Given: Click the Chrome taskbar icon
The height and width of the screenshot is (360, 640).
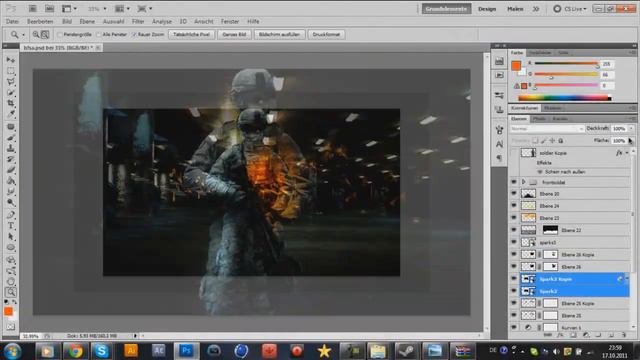Looking at the screenshot, I should (x=75, y=351).
